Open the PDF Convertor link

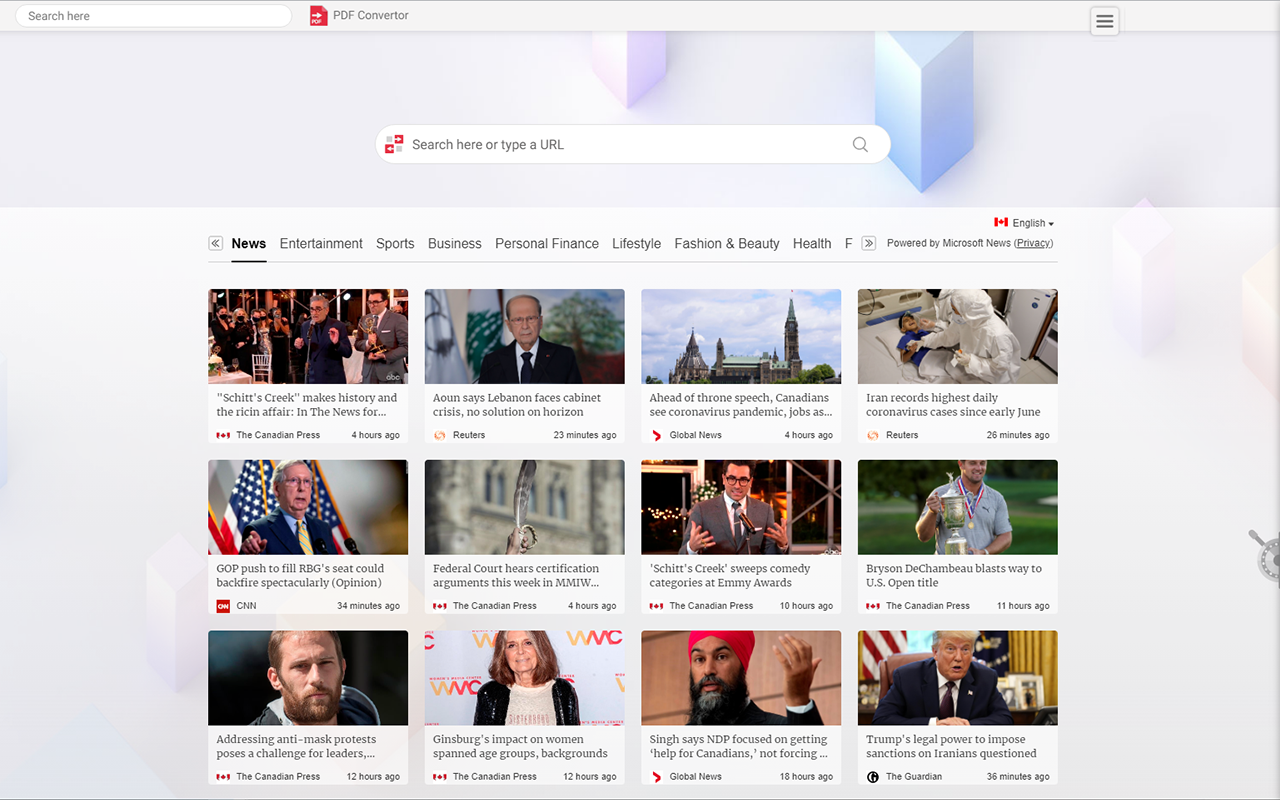pos(370,16)
